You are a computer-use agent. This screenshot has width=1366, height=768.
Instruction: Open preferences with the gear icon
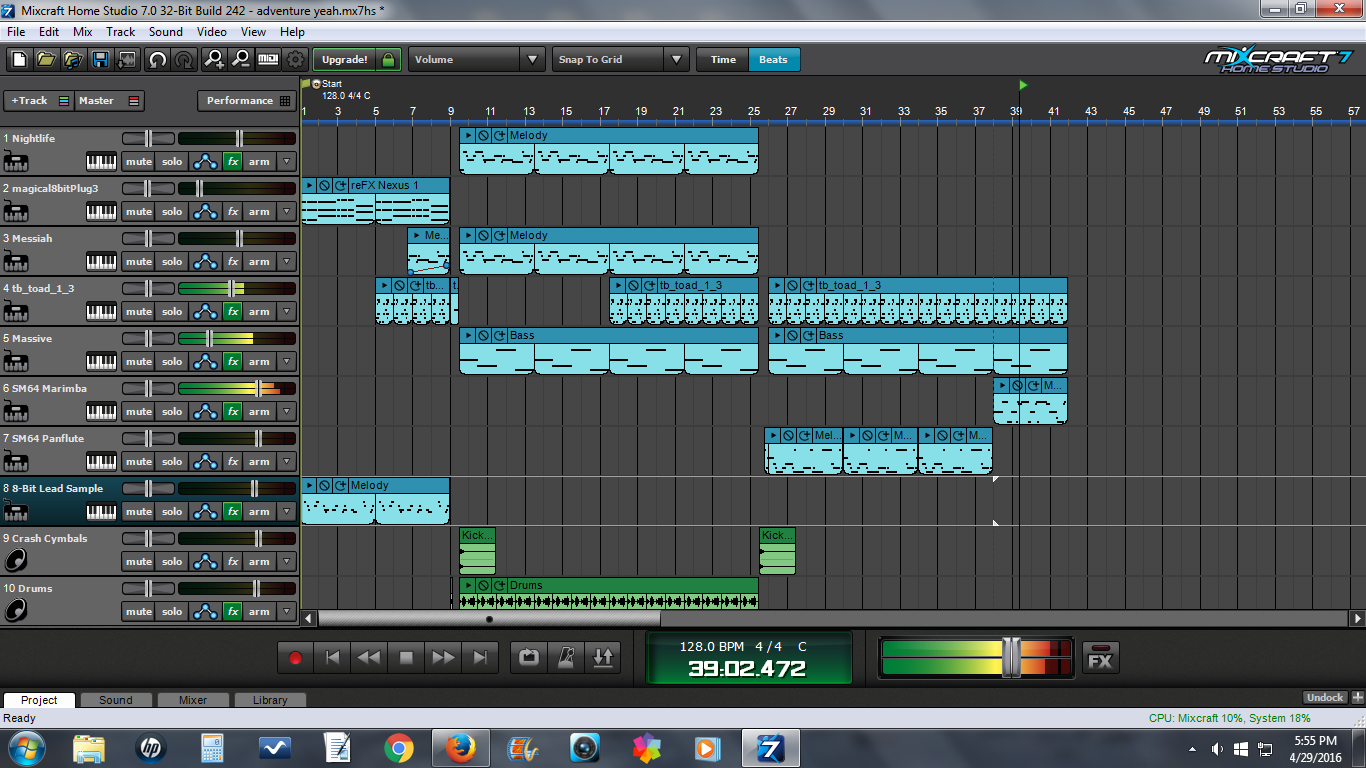(x=295, y=60)
